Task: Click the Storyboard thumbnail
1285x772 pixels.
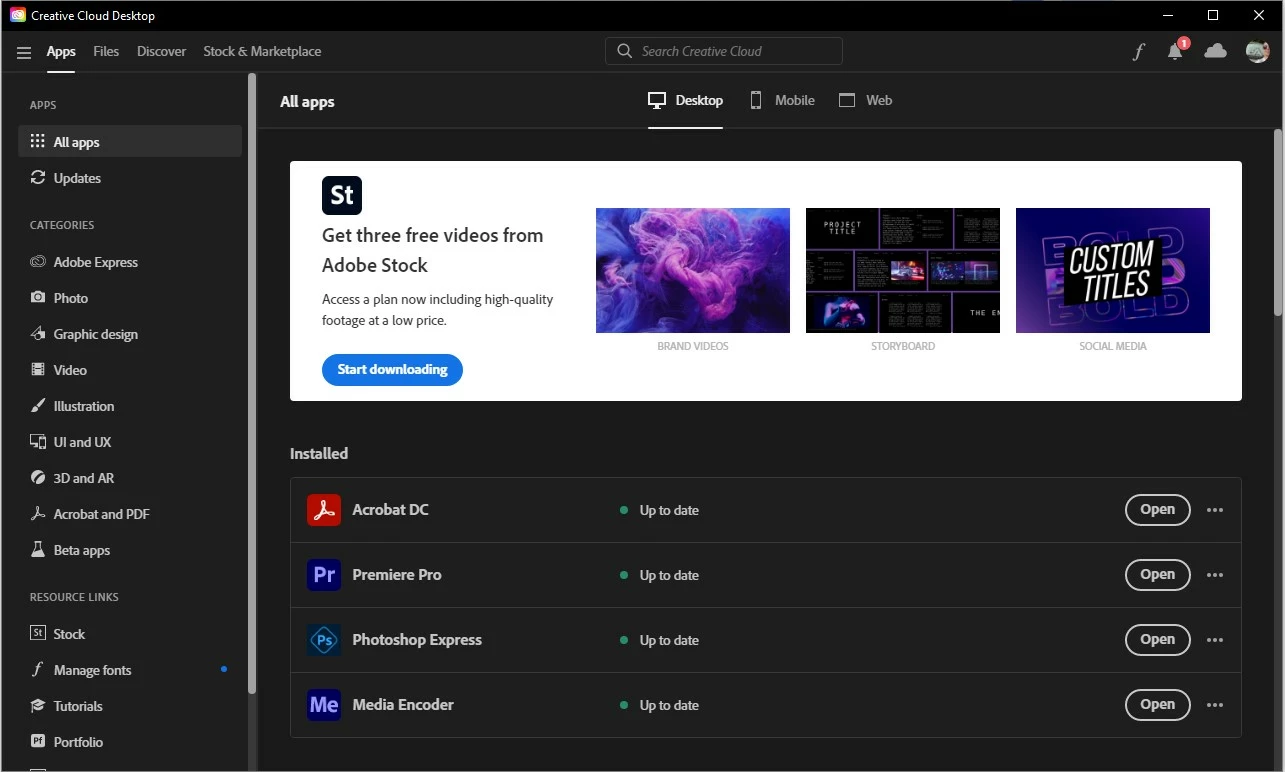Action: tap(903, 270)
